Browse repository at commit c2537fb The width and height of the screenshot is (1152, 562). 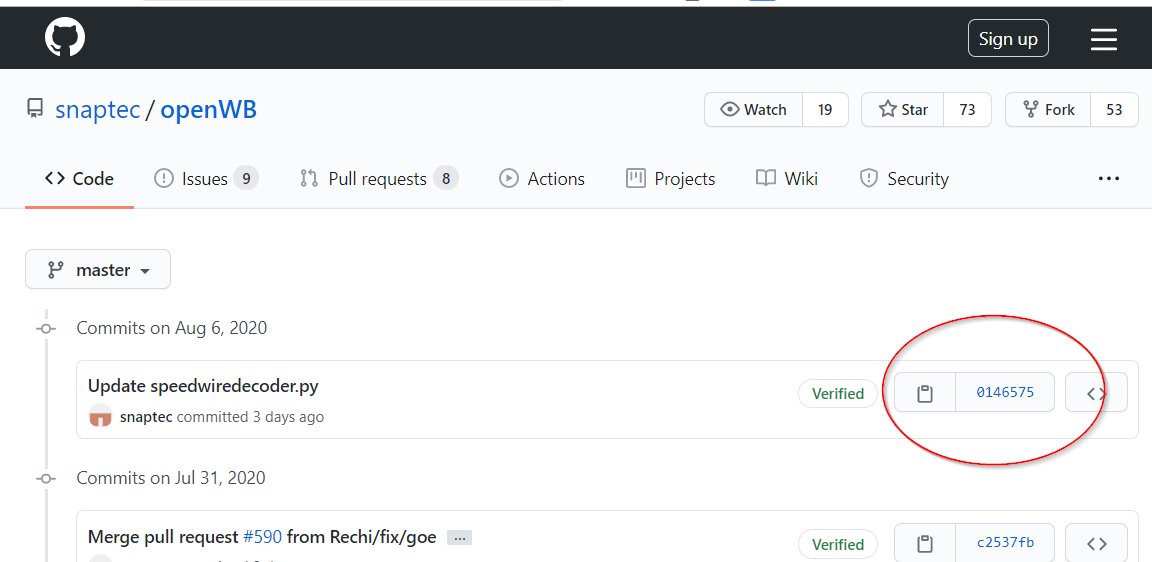(1096, 544)
